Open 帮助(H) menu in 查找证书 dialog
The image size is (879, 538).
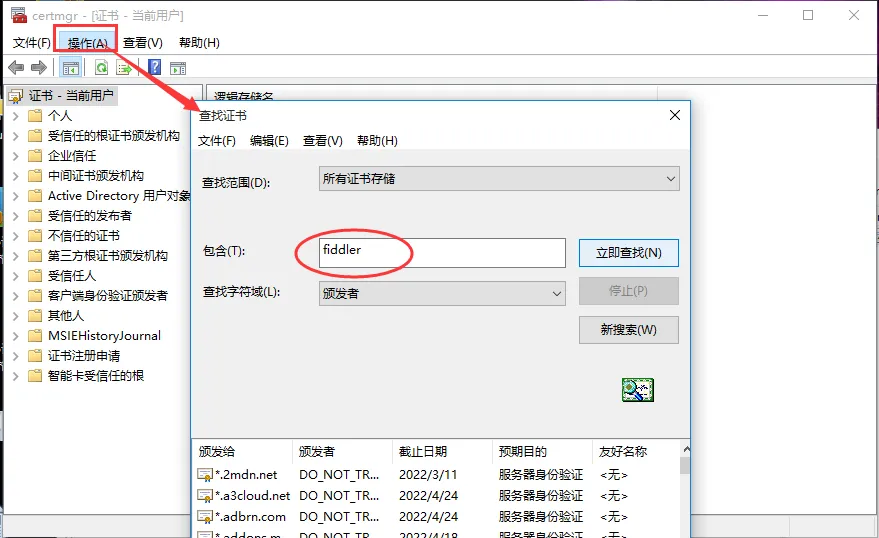point(377,141)
